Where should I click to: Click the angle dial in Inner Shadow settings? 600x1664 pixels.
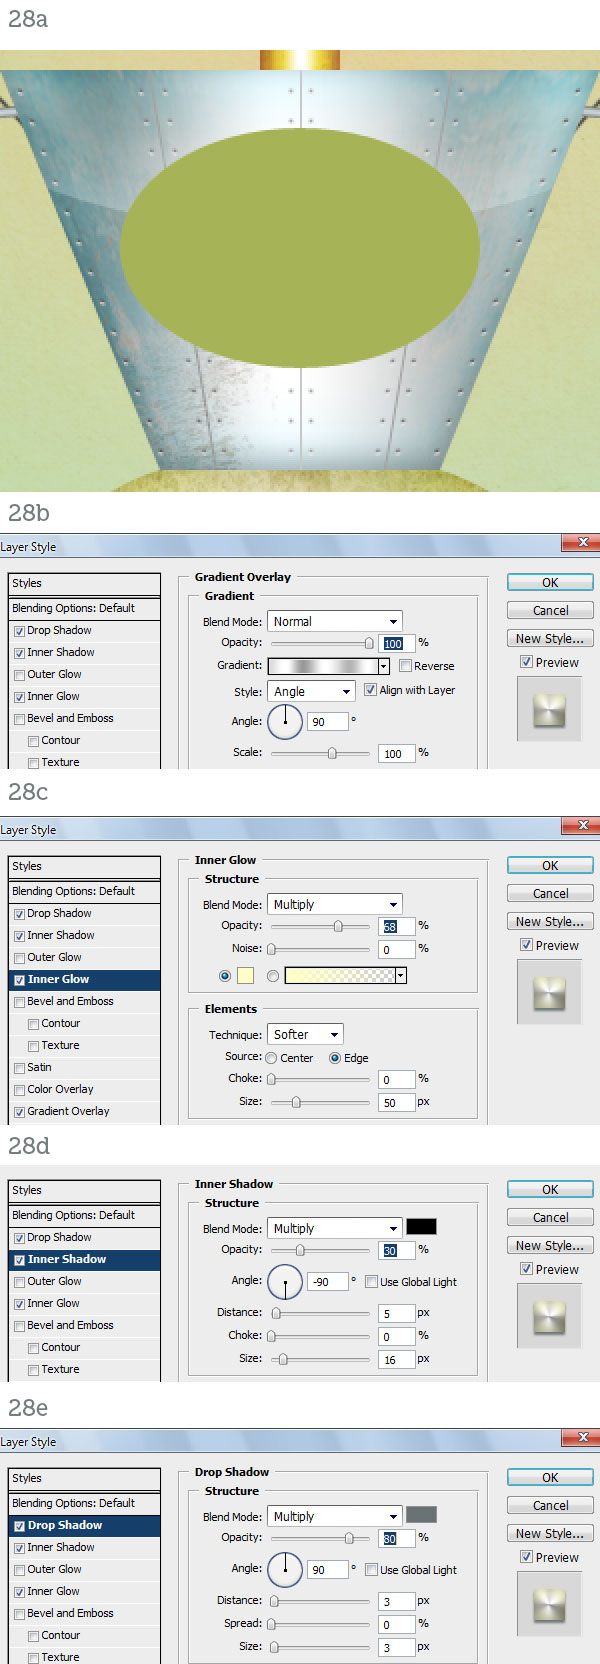click(285, 1281)
